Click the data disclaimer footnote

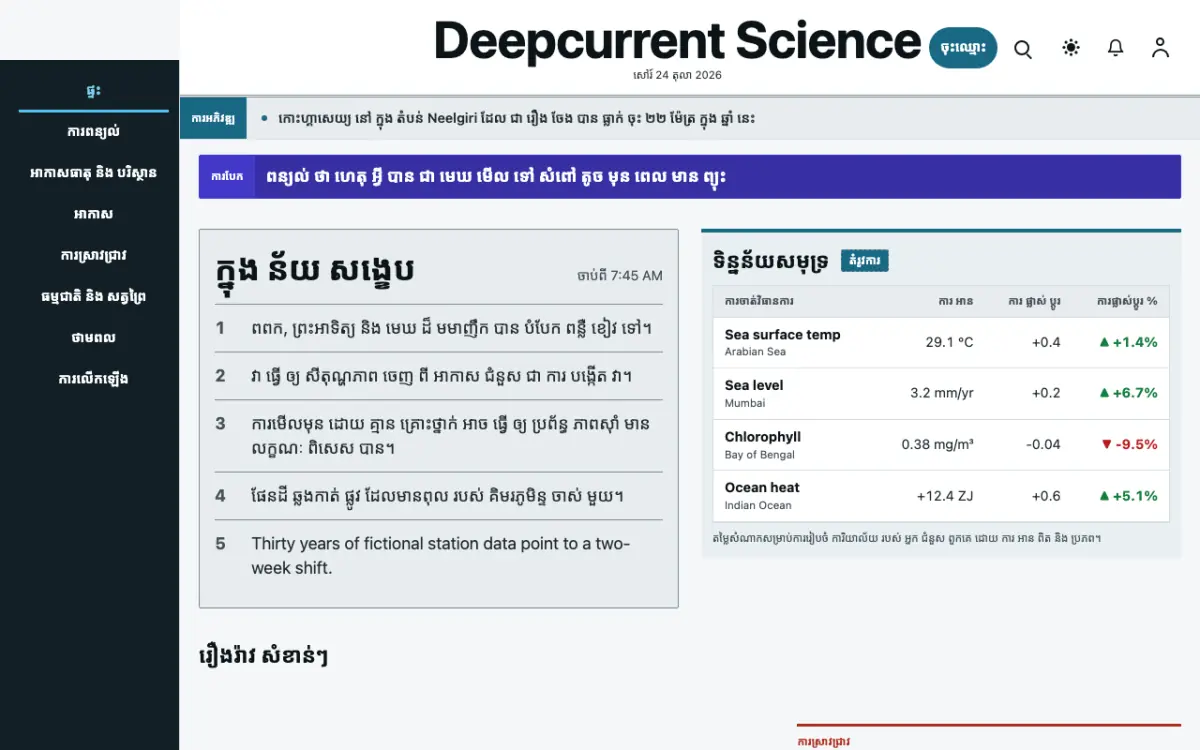click(x=907, y=538)
